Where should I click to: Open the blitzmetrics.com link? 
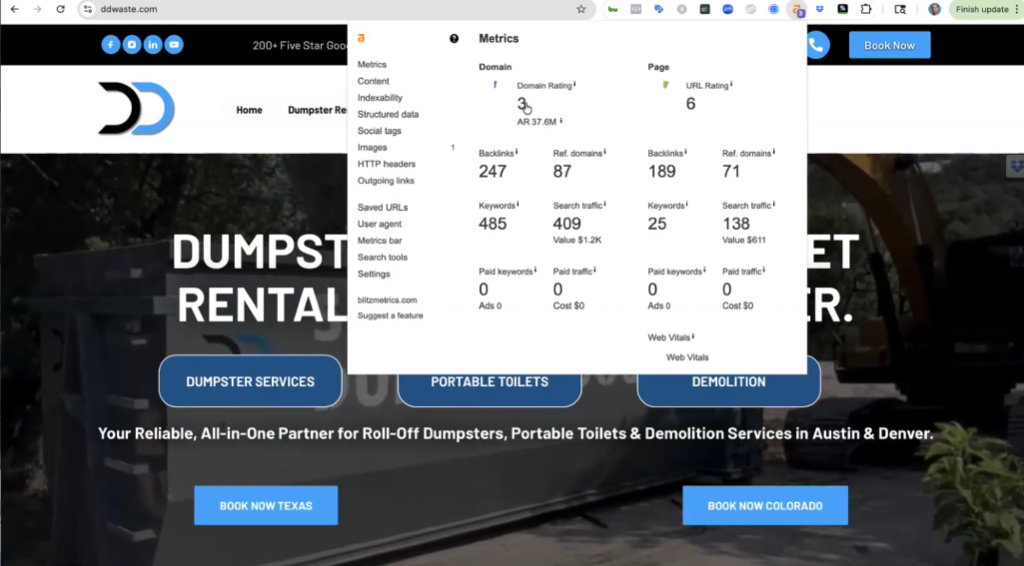(x=387, y=300)
